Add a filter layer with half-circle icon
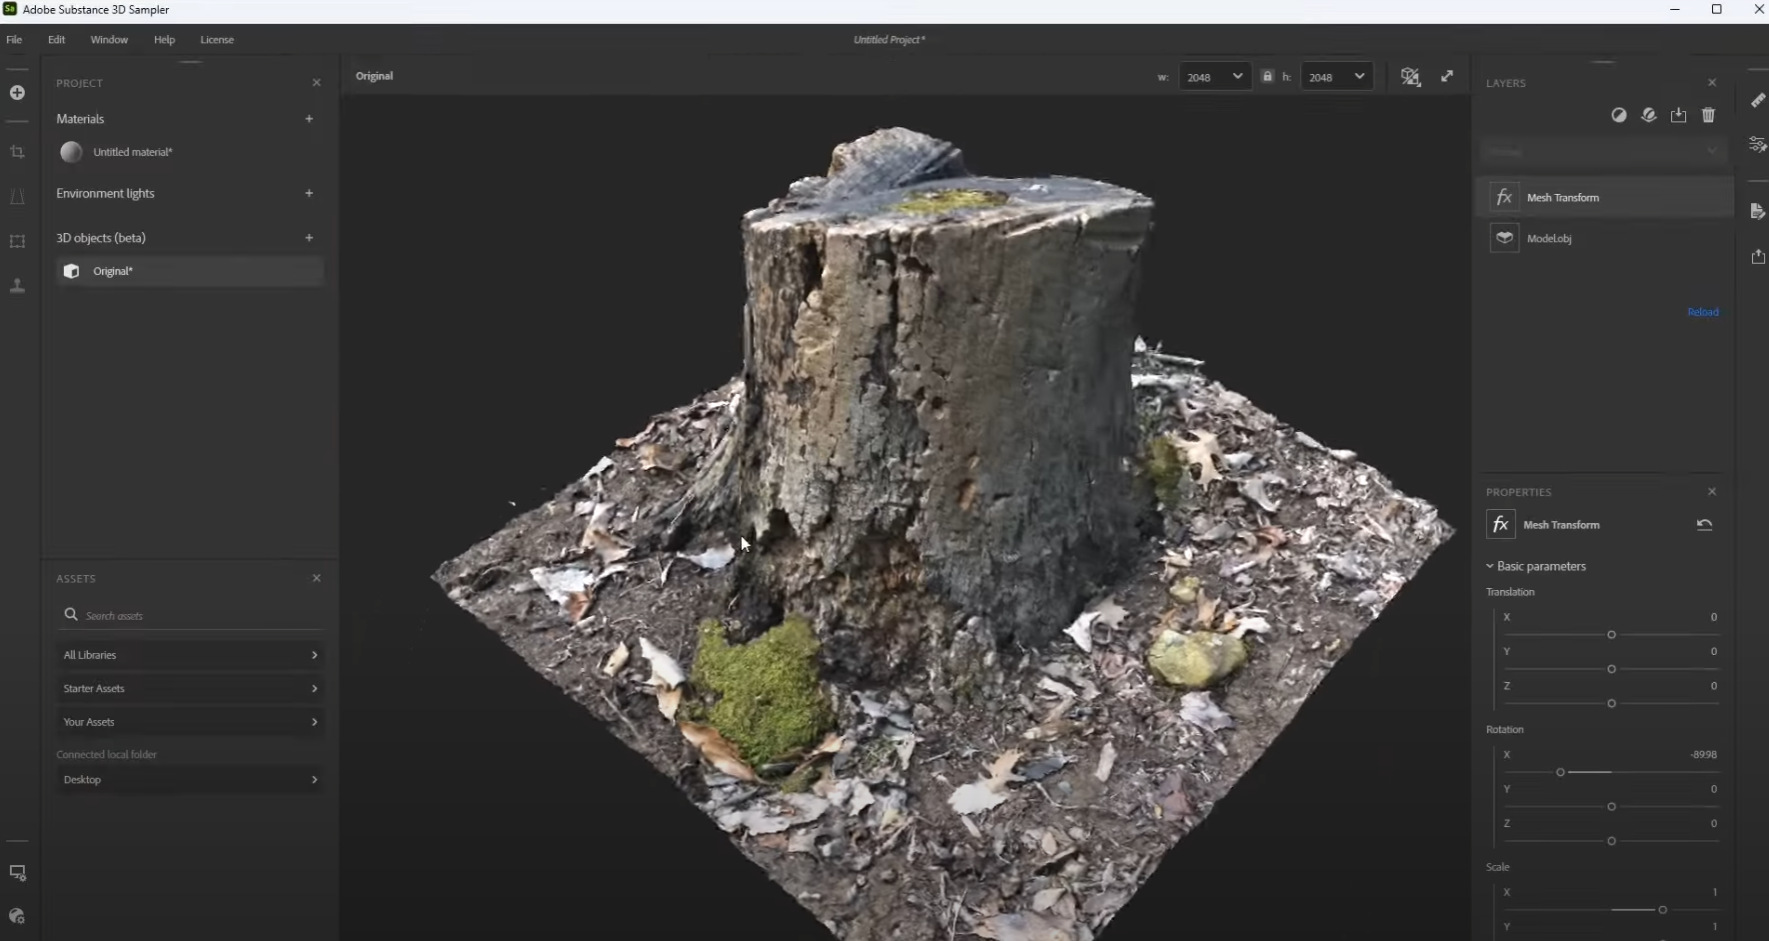Screen dimensions: 1769x941 pos(1619,116)
